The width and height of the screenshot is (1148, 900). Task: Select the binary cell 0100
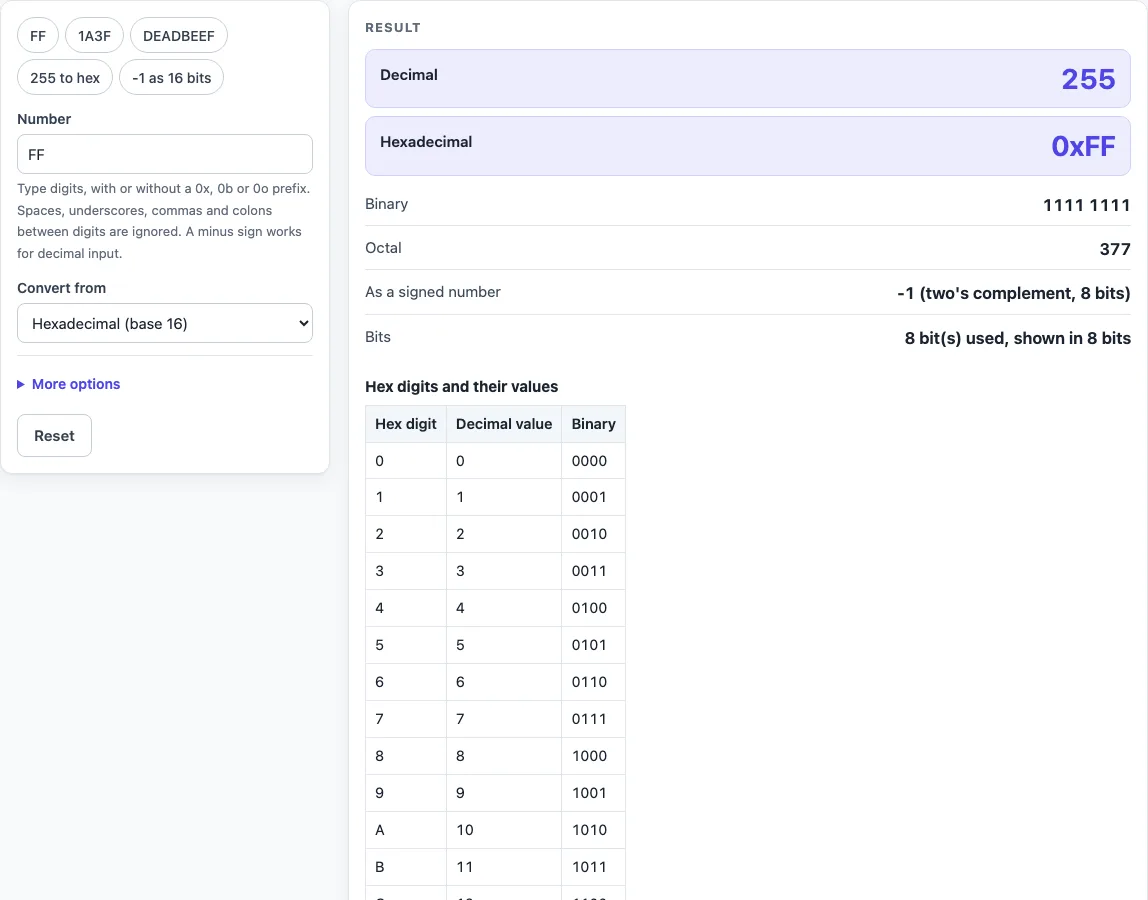pos(593,608)
